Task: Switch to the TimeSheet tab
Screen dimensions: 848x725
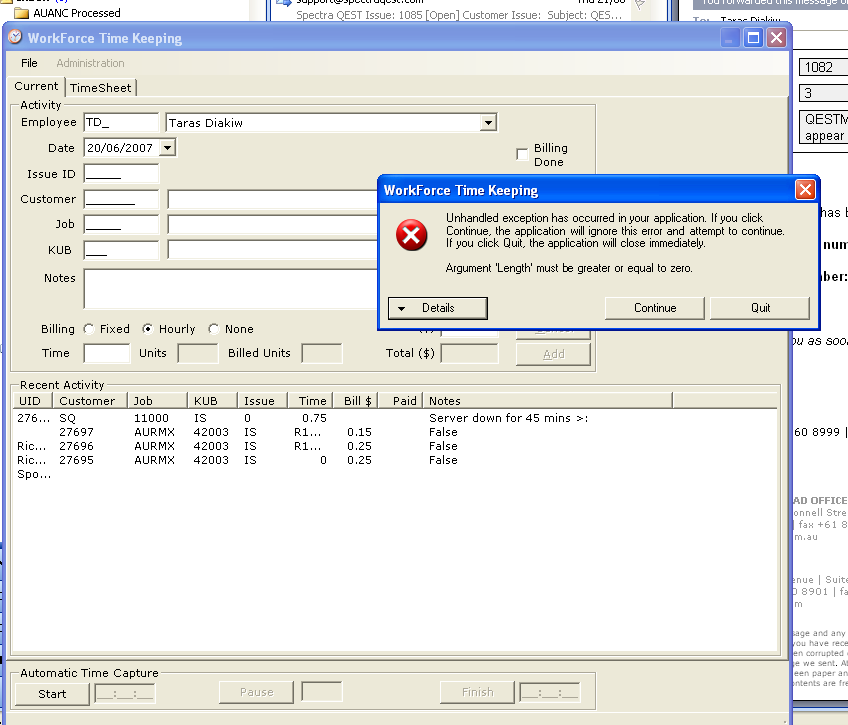Action: tap(100, 88)
